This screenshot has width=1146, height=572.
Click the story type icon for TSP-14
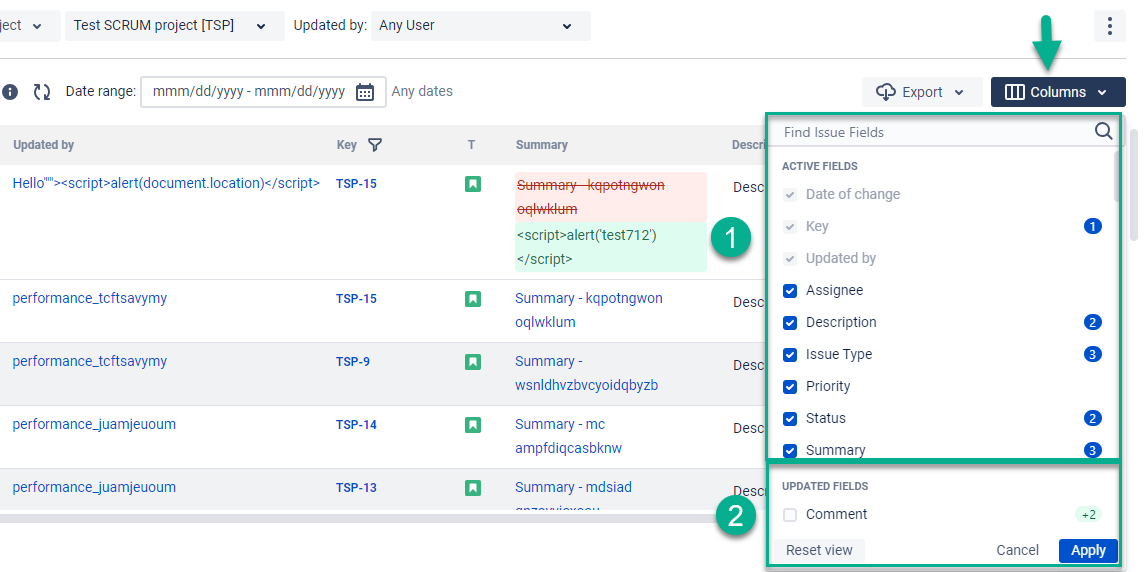473,424
